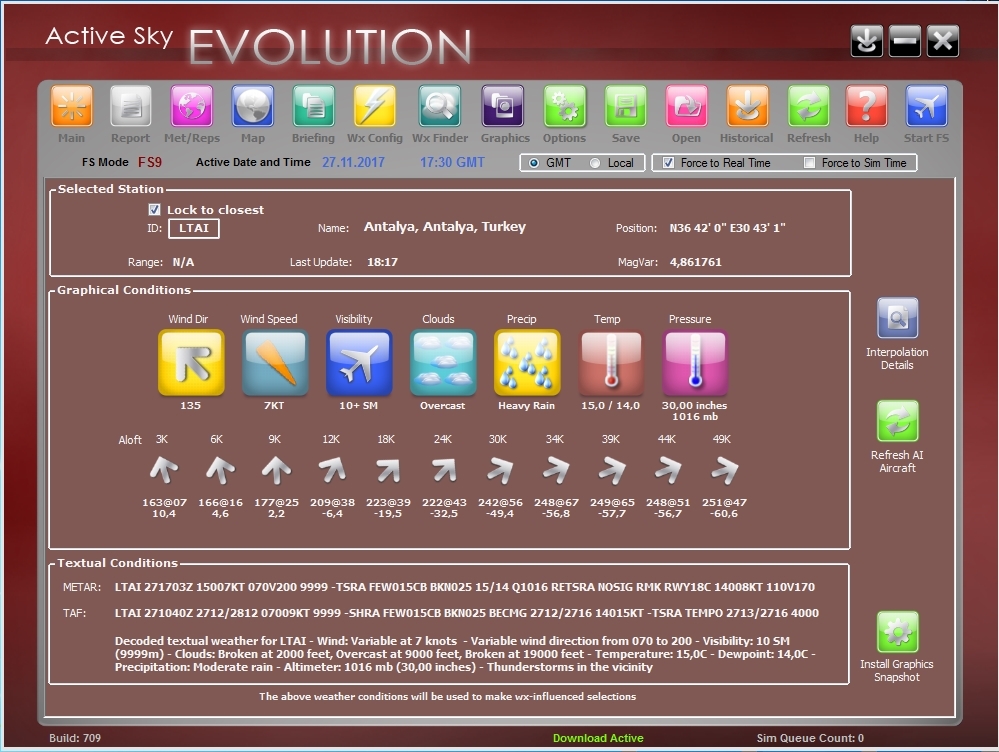This screenshot has width=999, height=752.
Task: Click the Build: 709 status text
Action: [x=75, y=738]
